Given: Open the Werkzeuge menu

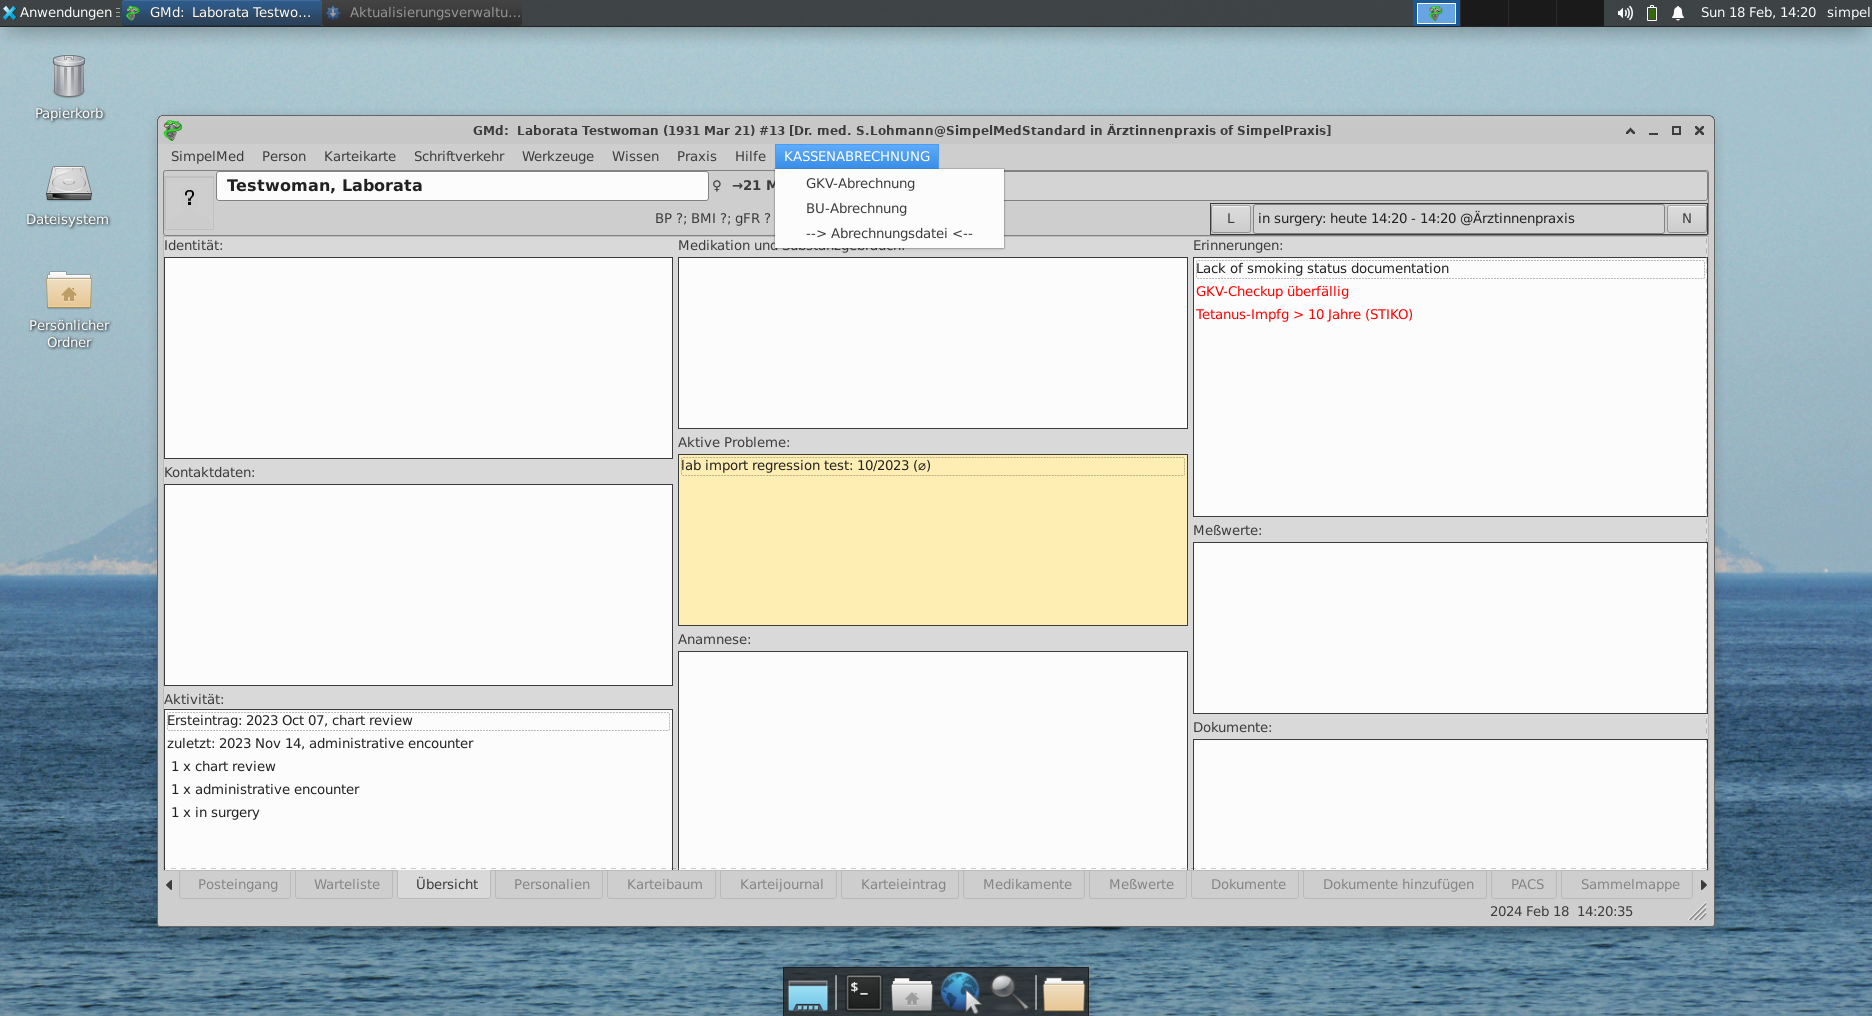Looking at the screenshot, I should tap(558, 156).
